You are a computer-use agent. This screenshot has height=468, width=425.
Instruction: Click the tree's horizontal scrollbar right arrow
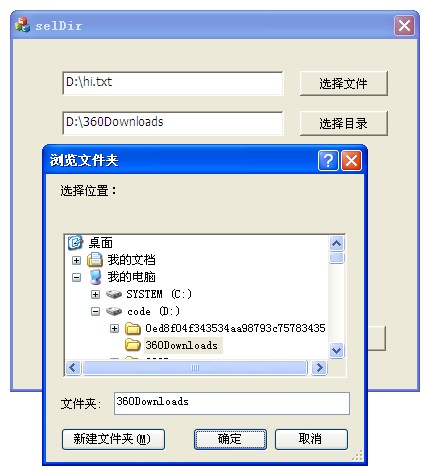(320, 368)
